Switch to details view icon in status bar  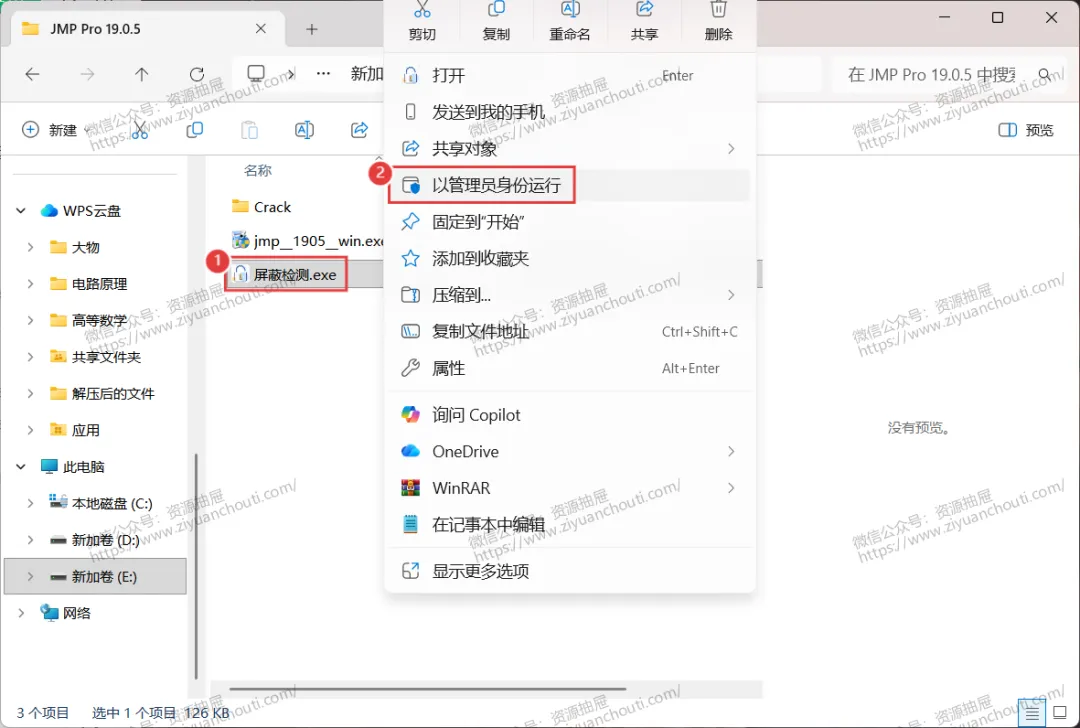pos(1032,713)
